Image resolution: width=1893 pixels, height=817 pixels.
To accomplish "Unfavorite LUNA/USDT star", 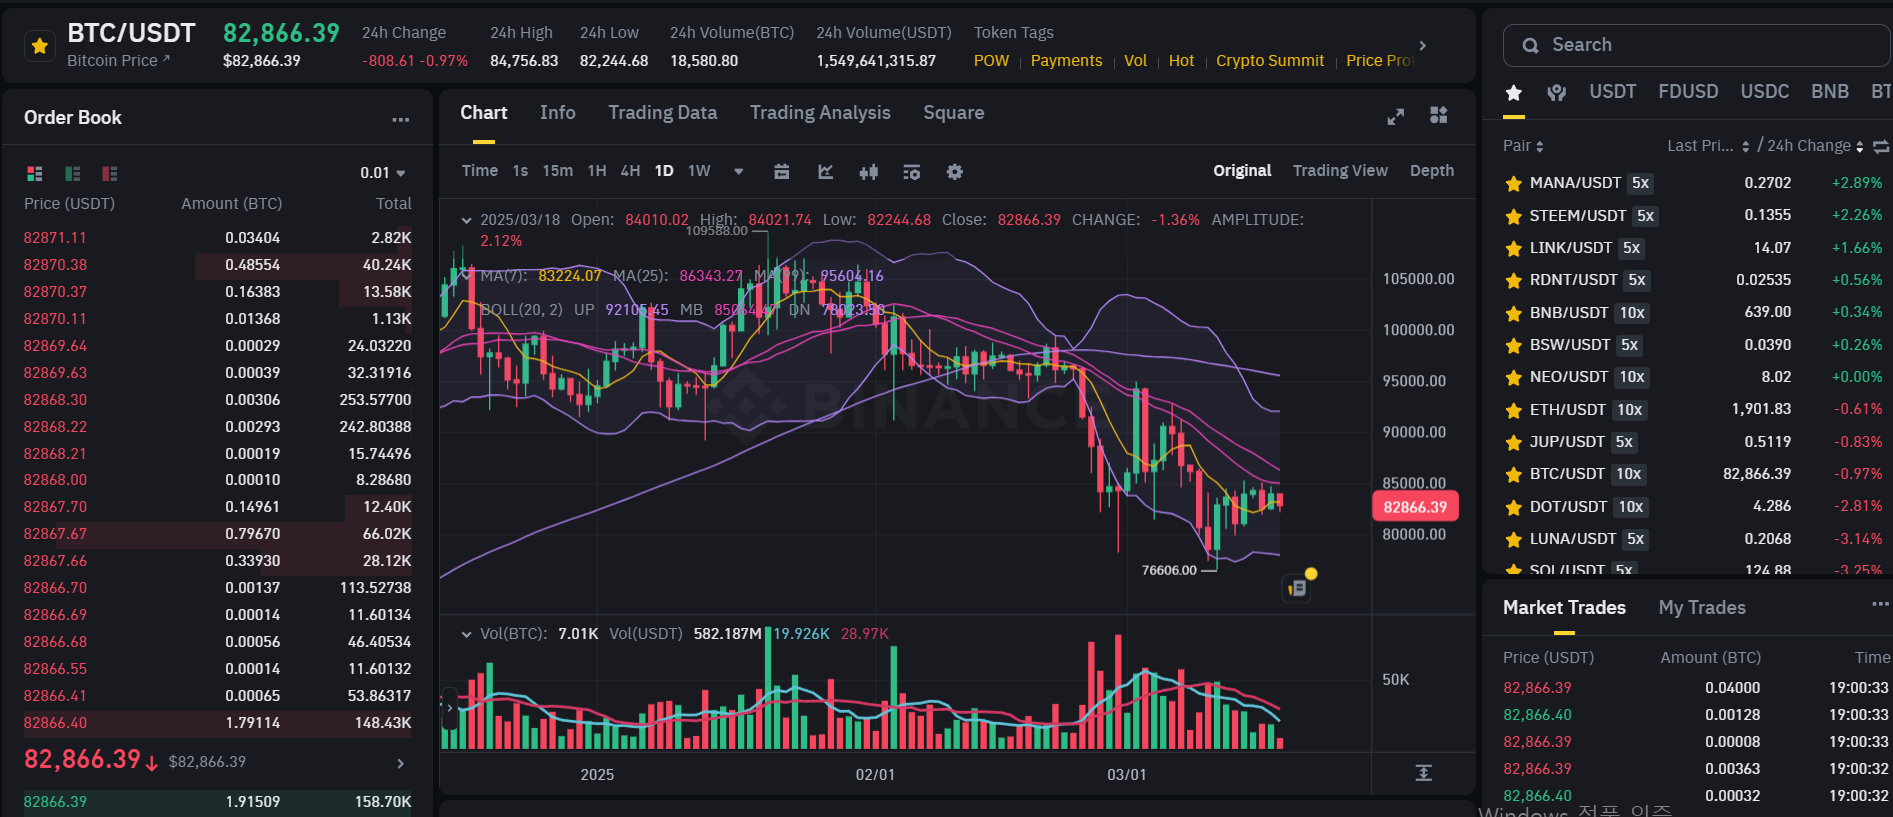I will coord(1514,540).
